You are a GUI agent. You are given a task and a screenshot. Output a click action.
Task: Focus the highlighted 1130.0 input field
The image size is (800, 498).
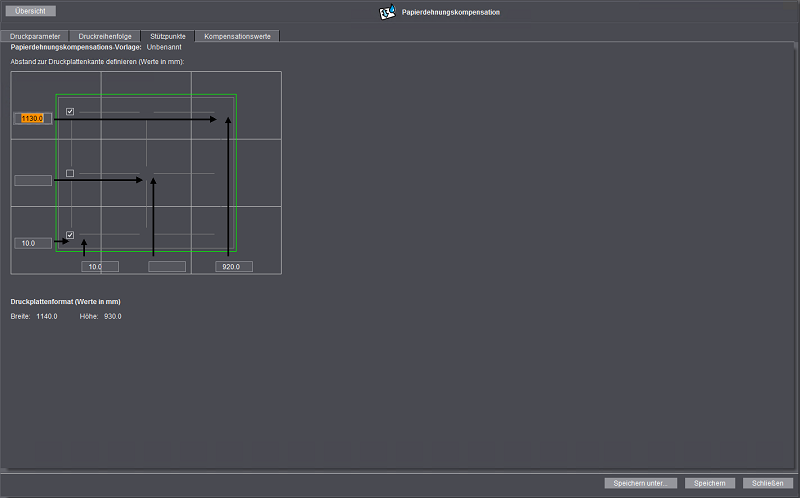pos(32,118)
